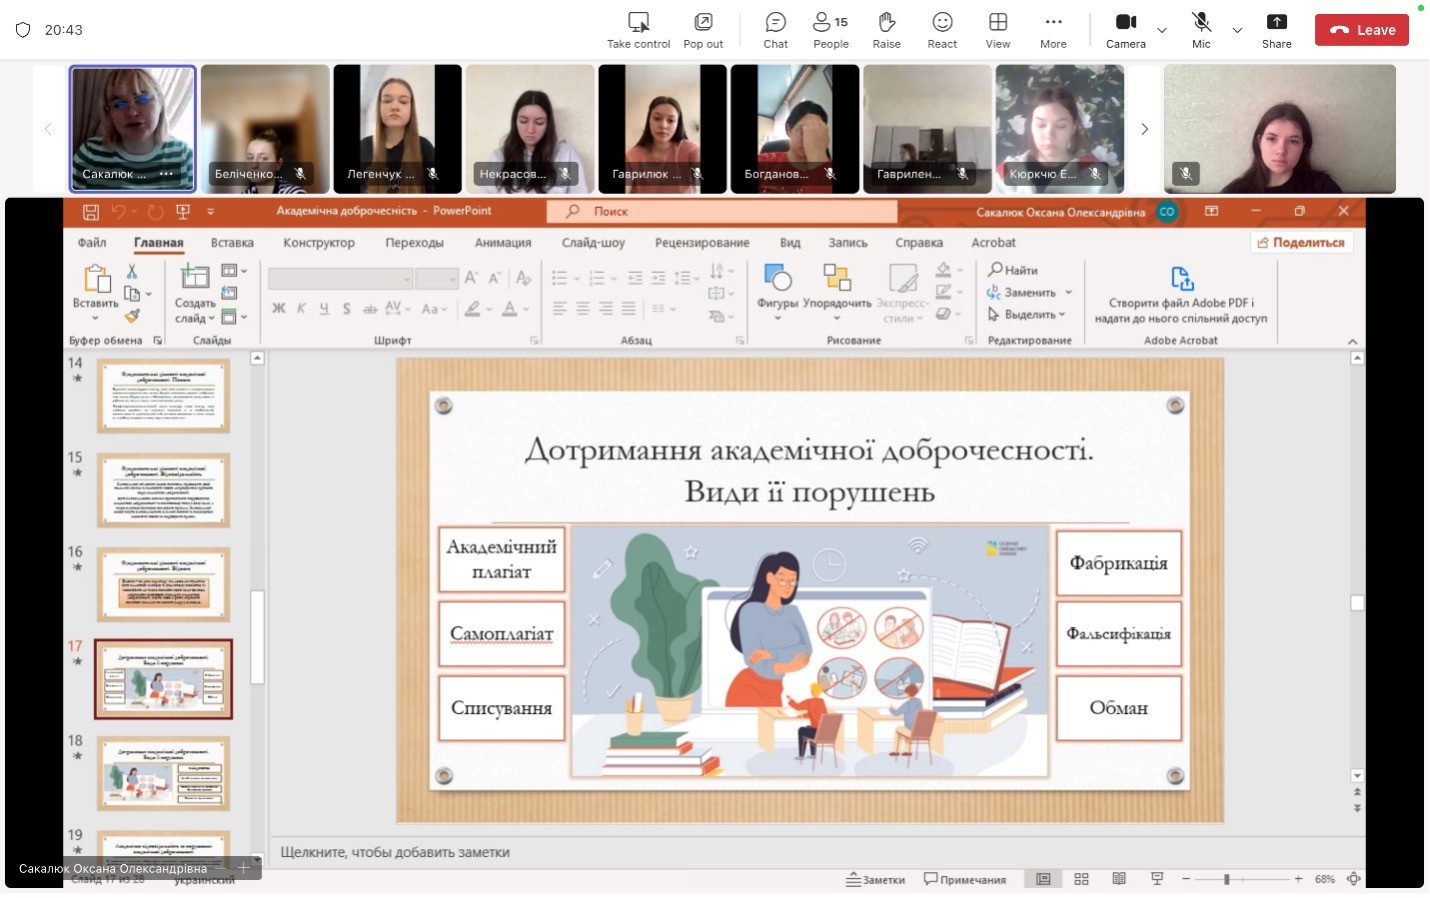1430x898 pixels.
Task: Select slide 18 thumbnail
Action: [163, 773]
